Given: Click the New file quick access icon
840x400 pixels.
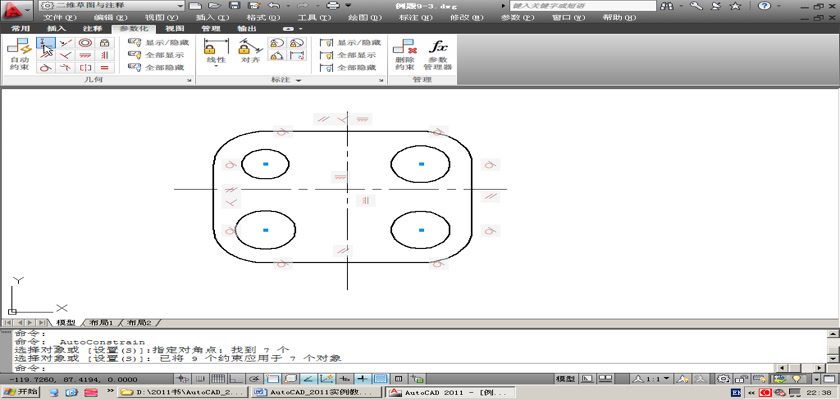Looking at the screenshot, I should pyautogui.click(x=196, y=5).
